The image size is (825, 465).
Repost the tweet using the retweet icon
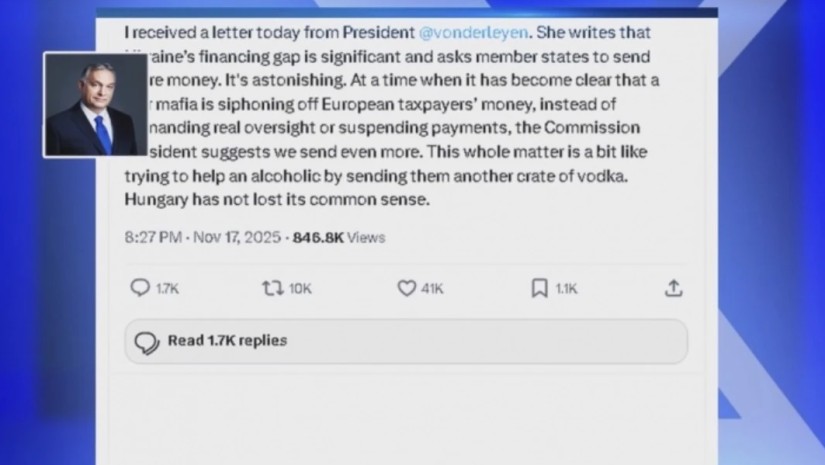[x=271, y=288]
